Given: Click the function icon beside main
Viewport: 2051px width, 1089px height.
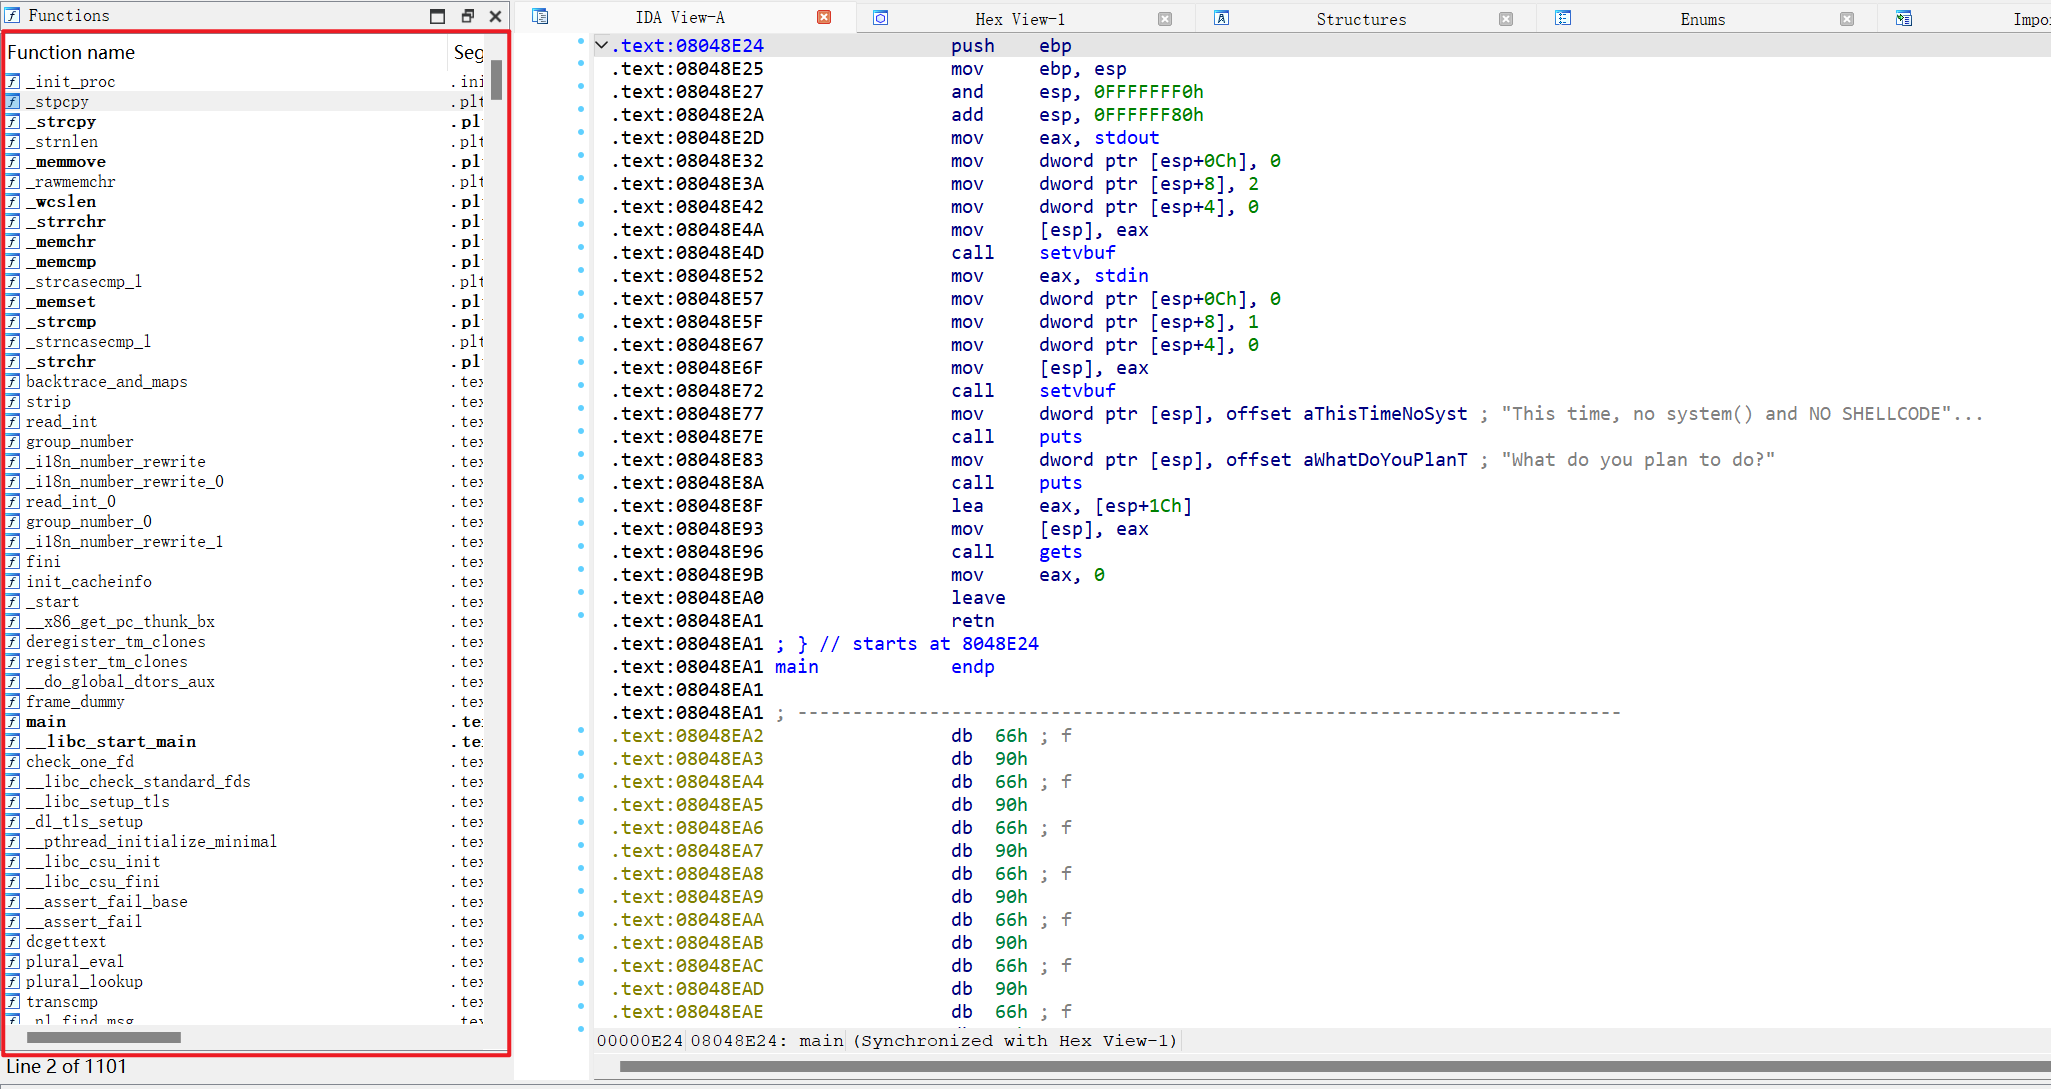Looking at the screenshot, I should 13,722.
